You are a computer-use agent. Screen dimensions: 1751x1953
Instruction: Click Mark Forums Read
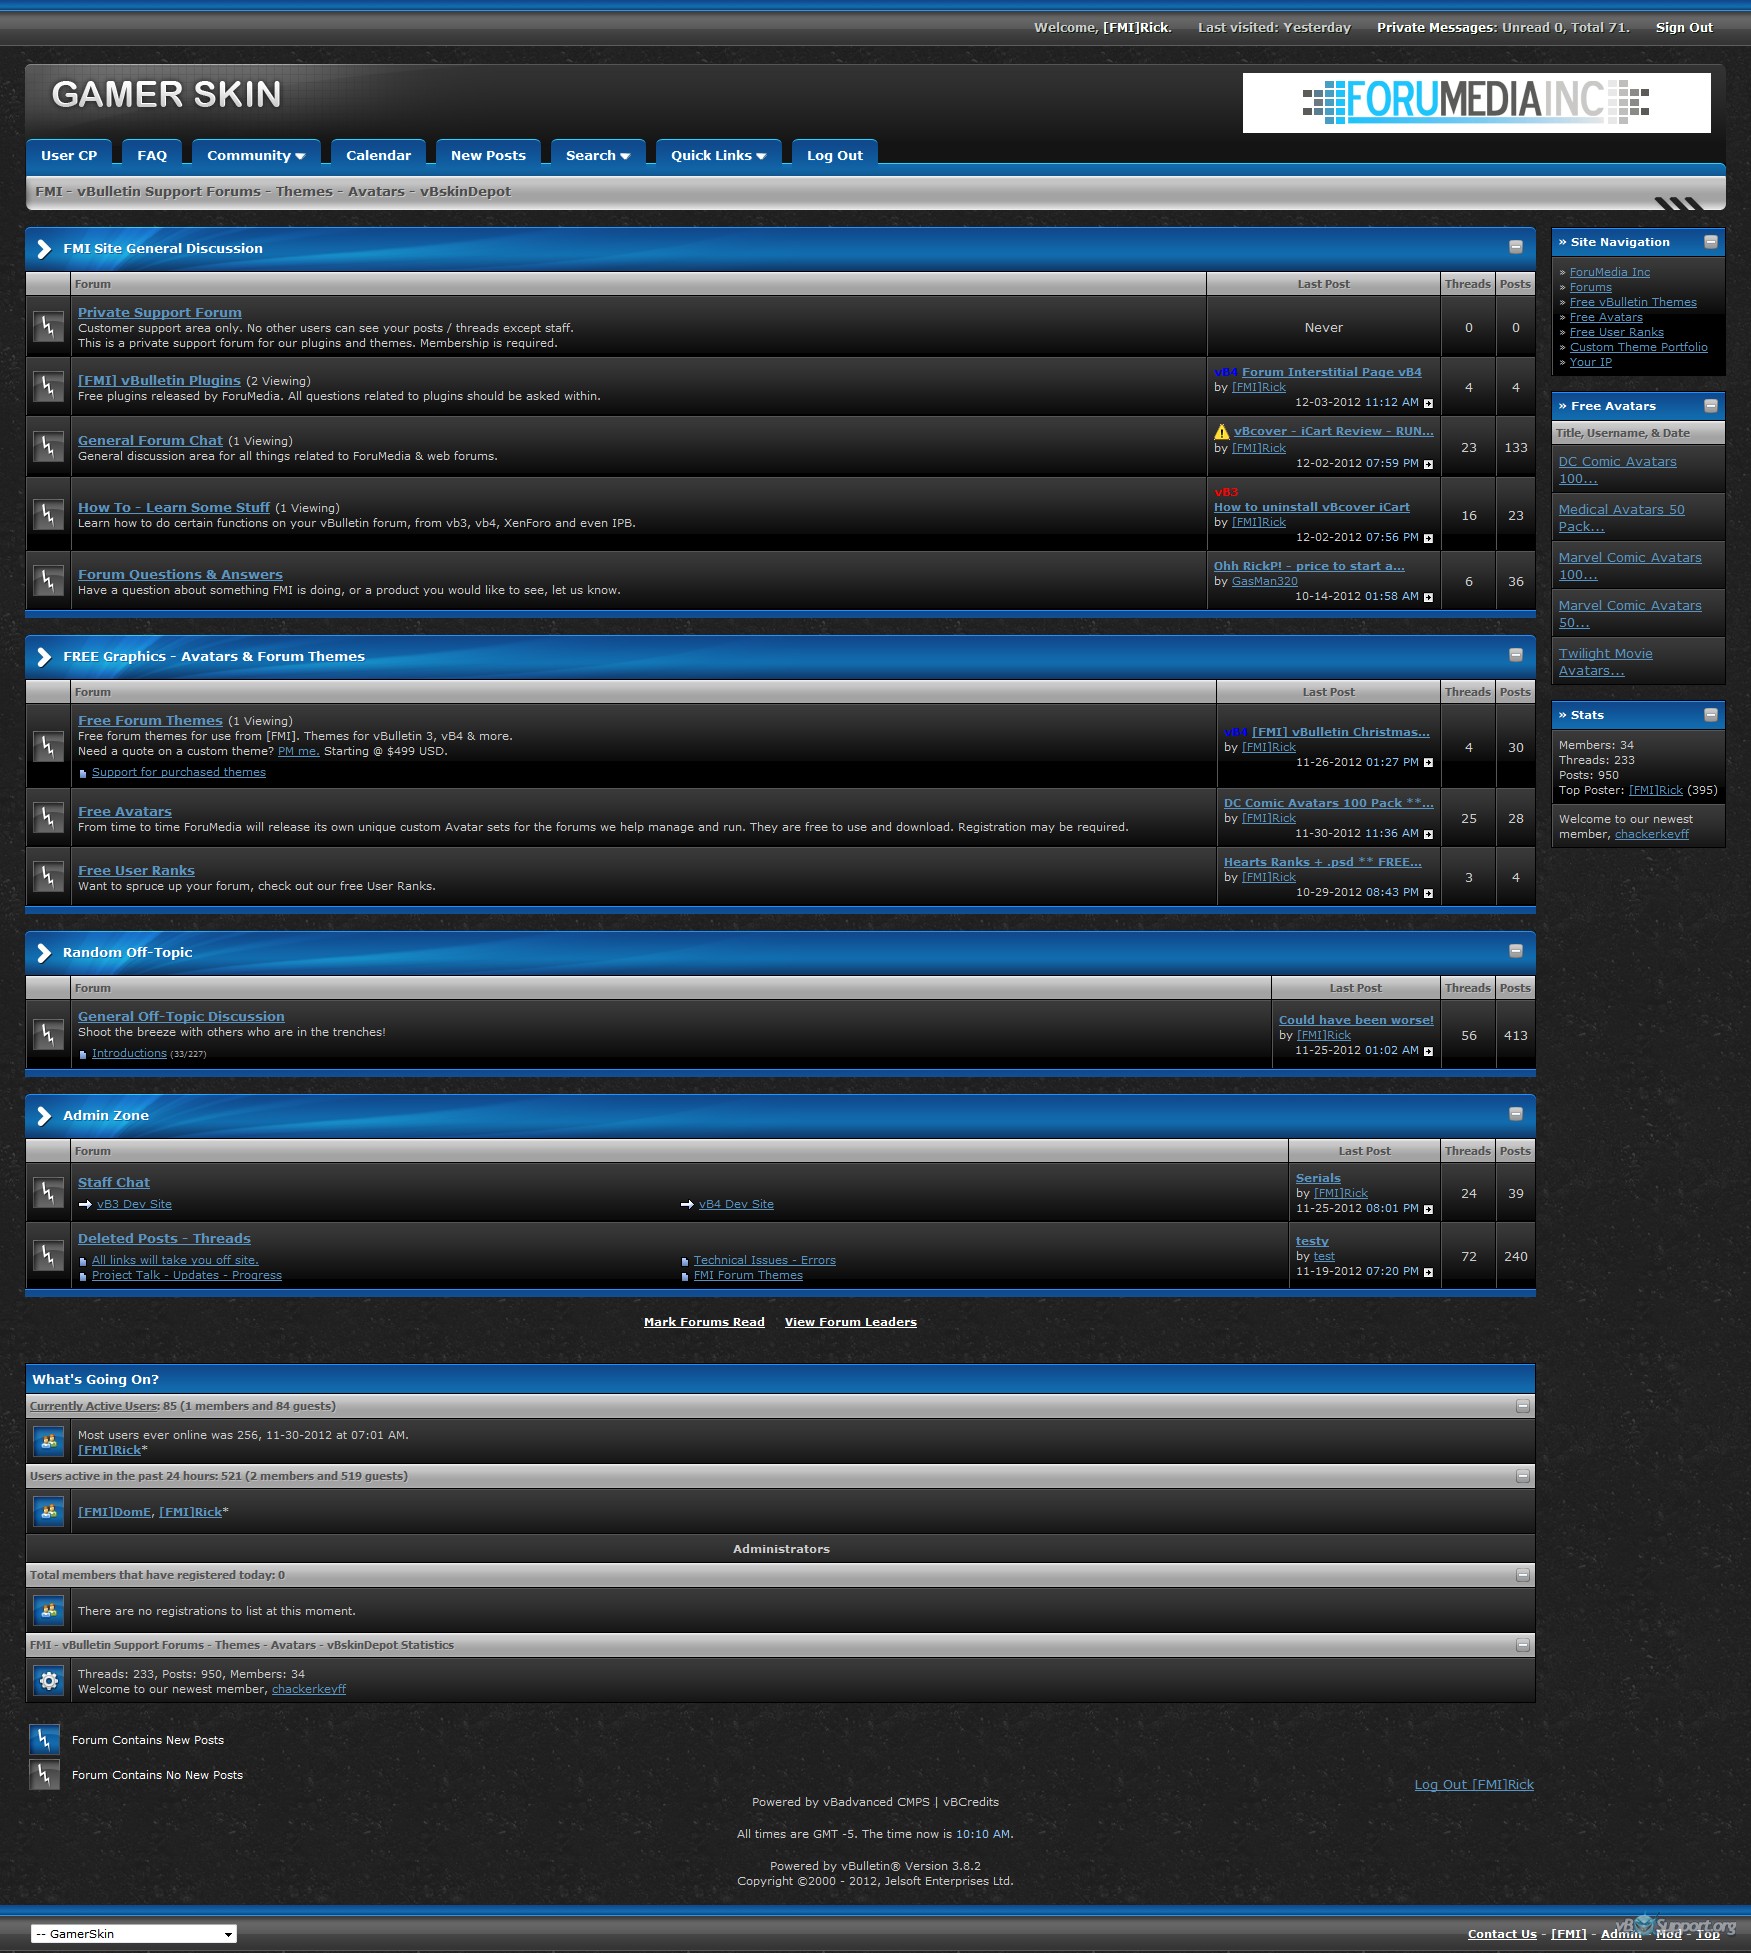pos(704,1322)
